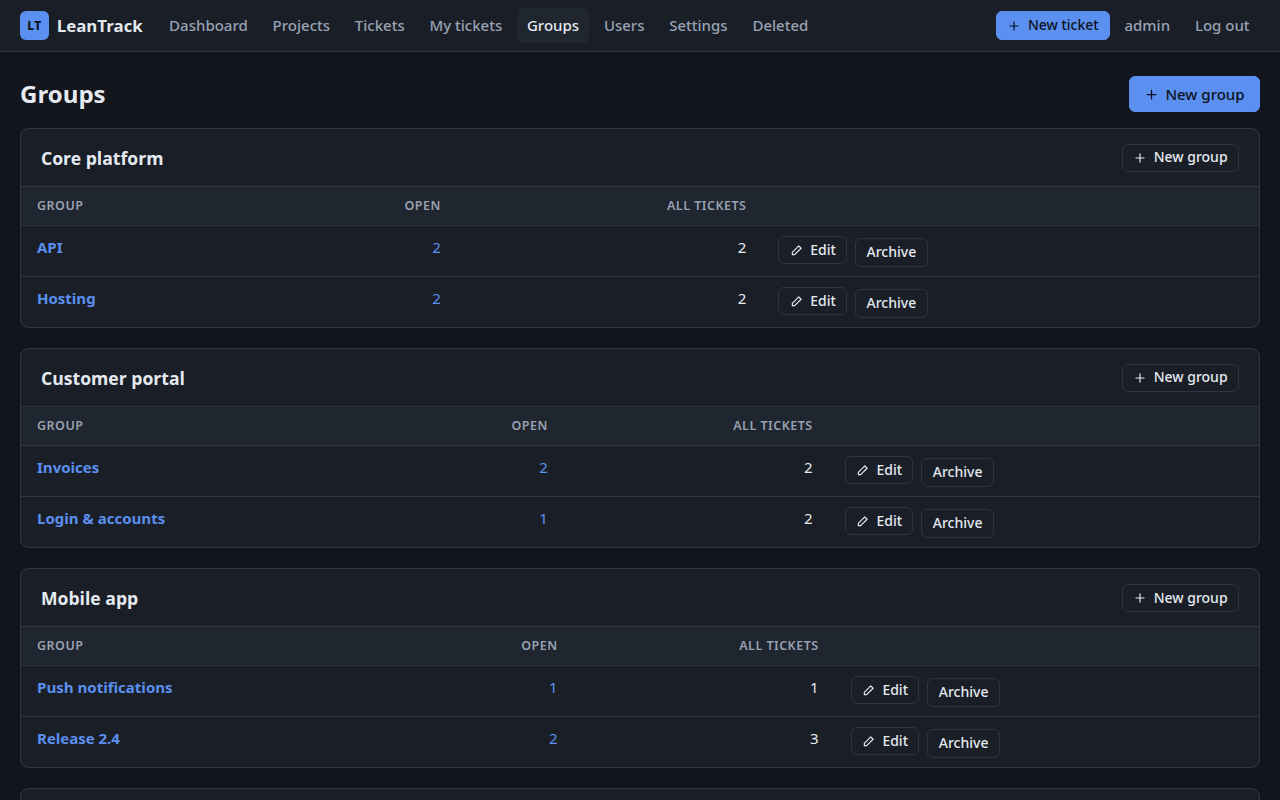Go to the Projects page
This screenshot has width=1280, height=800.
click(301, 26)
